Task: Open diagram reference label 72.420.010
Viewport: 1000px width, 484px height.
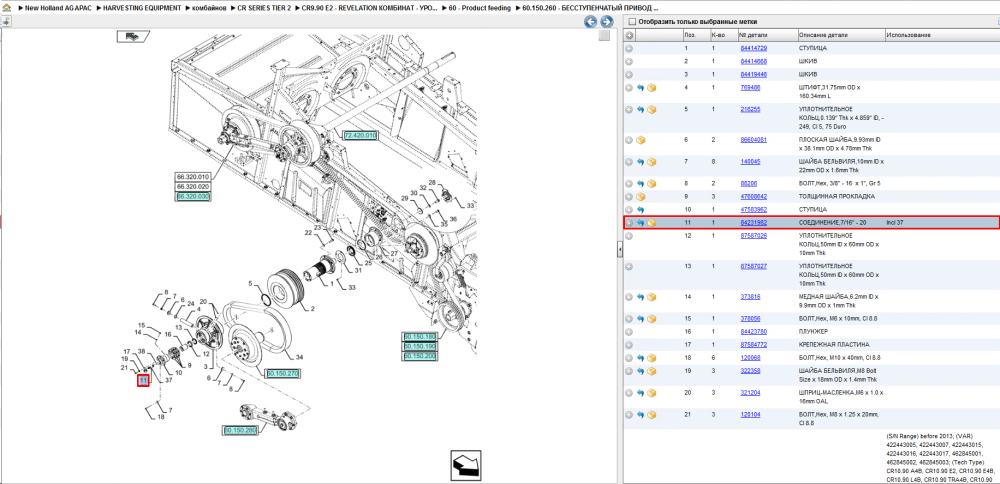Action: pos(360,136)
